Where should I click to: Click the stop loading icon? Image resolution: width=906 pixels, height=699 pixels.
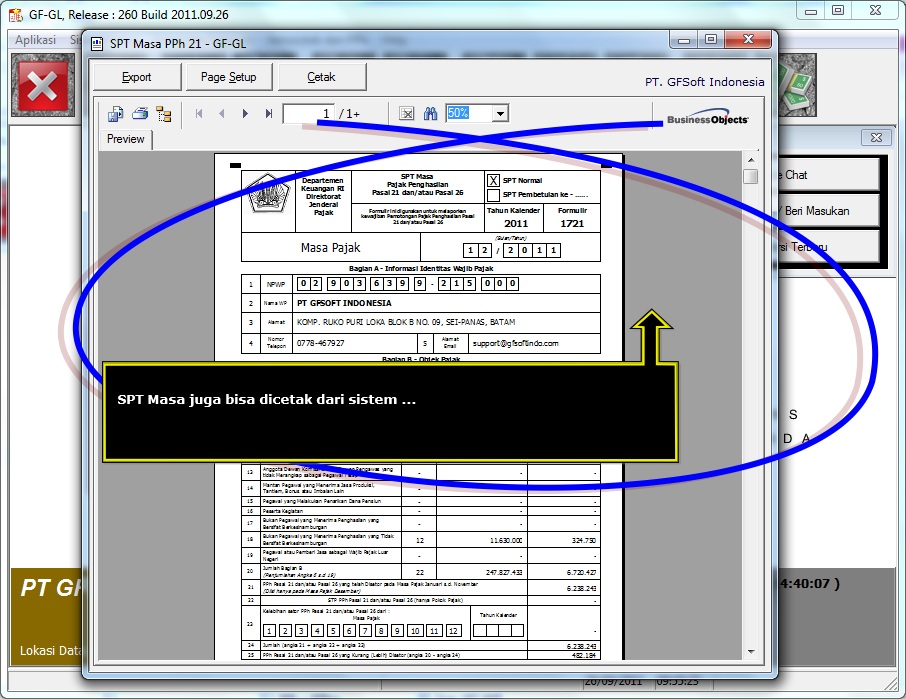click(407, 114)
